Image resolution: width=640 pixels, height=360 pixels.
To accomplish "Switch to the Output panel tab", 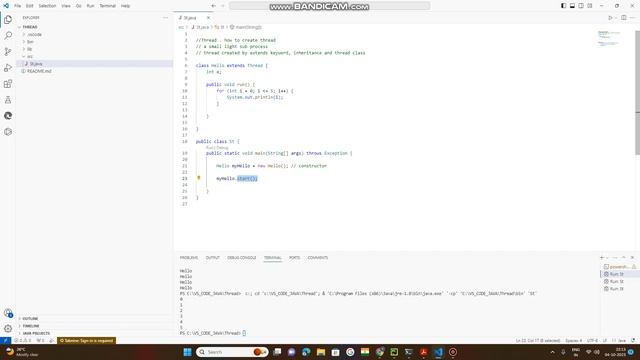I will click(x=213, y=258).
